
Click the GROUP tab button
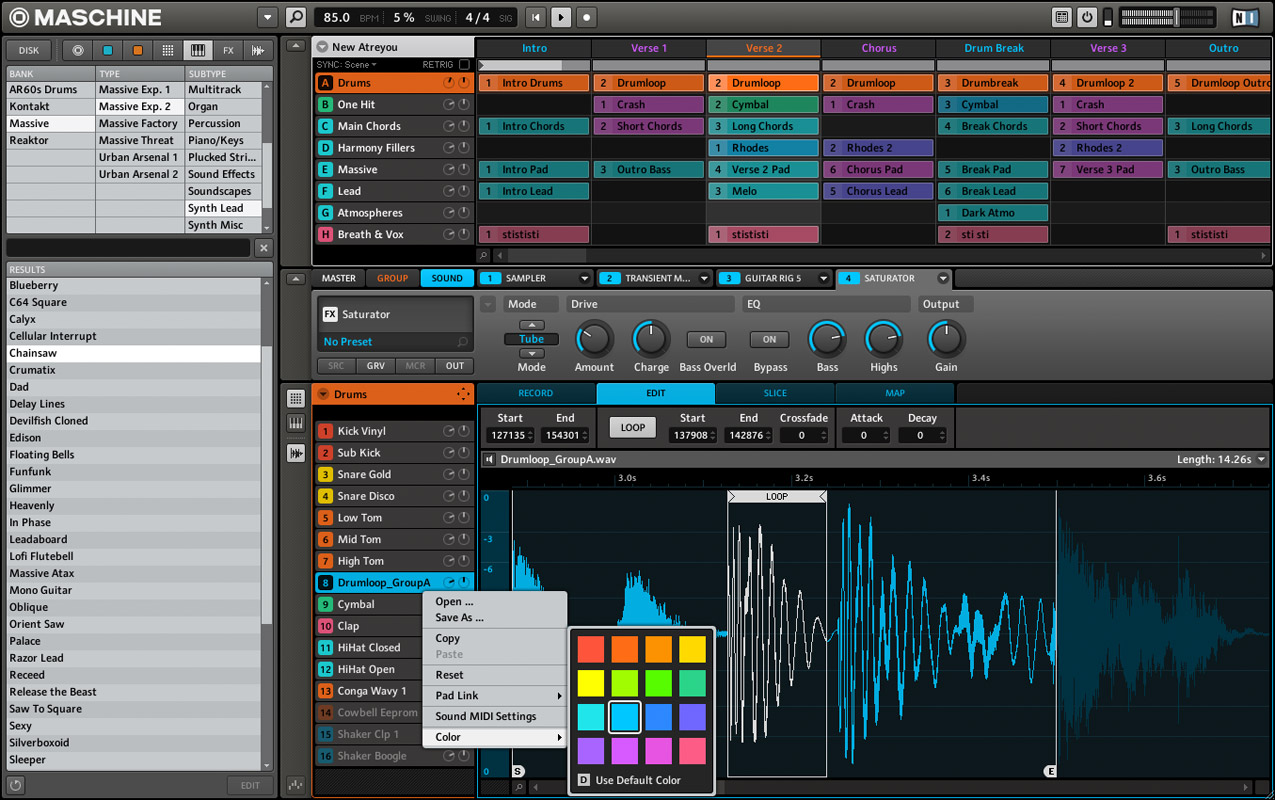click(392, 279)
